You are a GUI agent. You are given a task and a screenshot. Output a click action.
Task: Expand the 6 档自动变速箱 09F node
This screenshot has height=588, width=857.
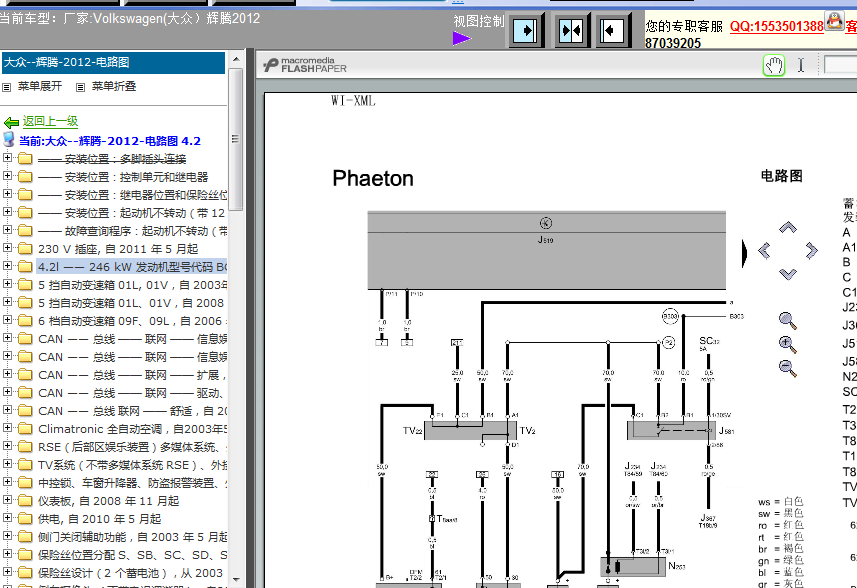coord(7,320)
